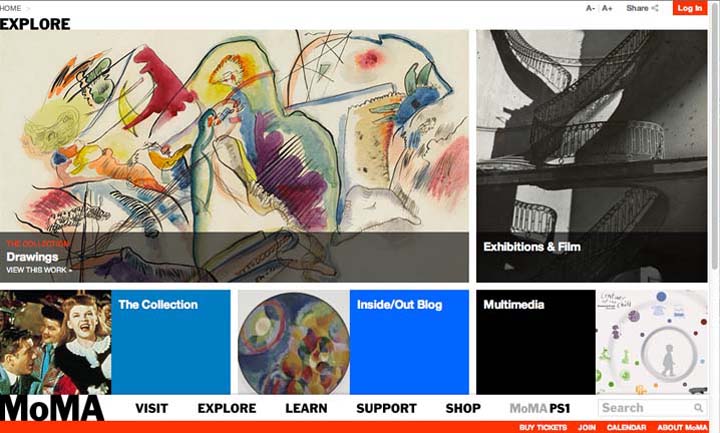The width and height of the screenshot is (720, 433).
Task: Click the MoMA logo
Action: coord(51,408)
